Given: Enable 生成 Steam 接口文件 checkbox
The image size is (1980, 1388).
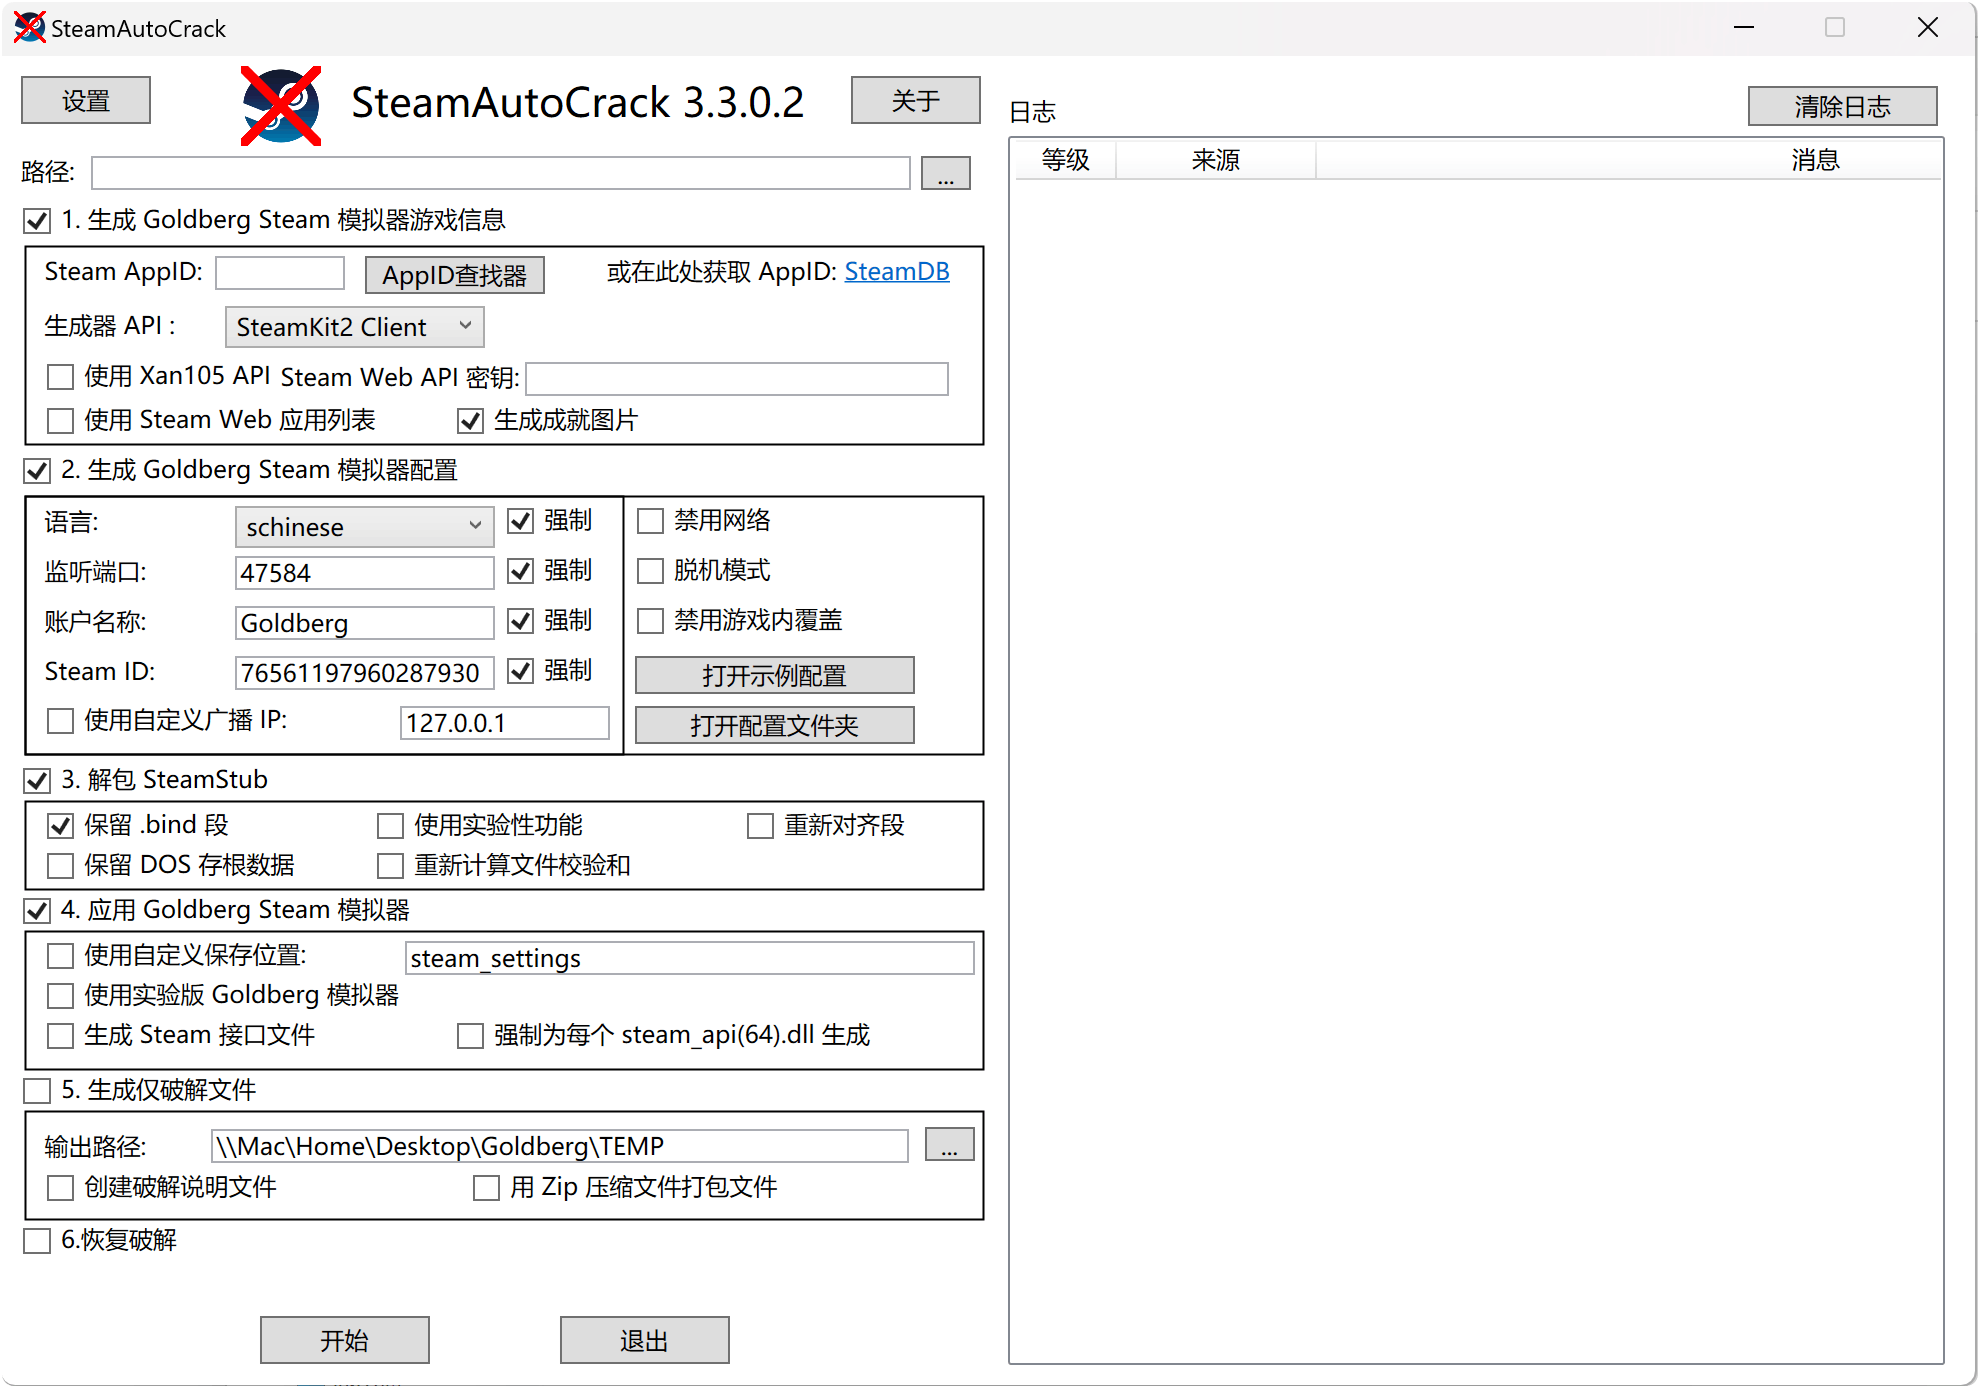Looking at the screenshot, I should tap(61, 1036).
